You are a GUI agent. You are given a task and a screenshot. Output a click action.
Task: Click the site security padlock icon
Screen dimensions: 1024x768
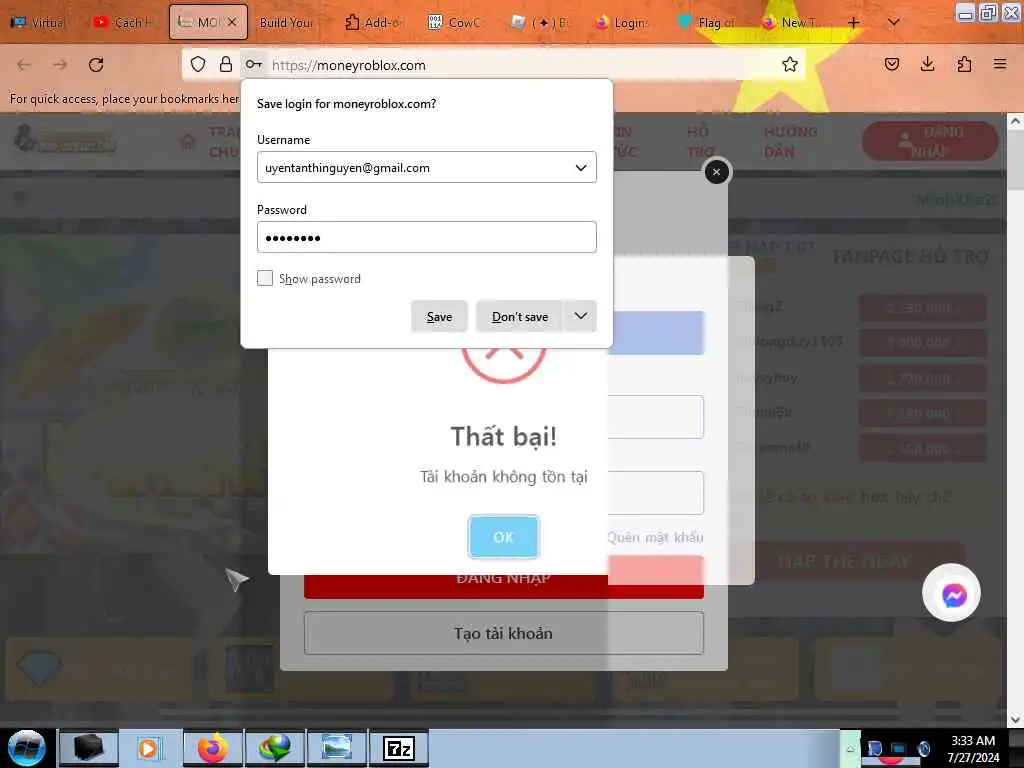click(x=225, y=64)
